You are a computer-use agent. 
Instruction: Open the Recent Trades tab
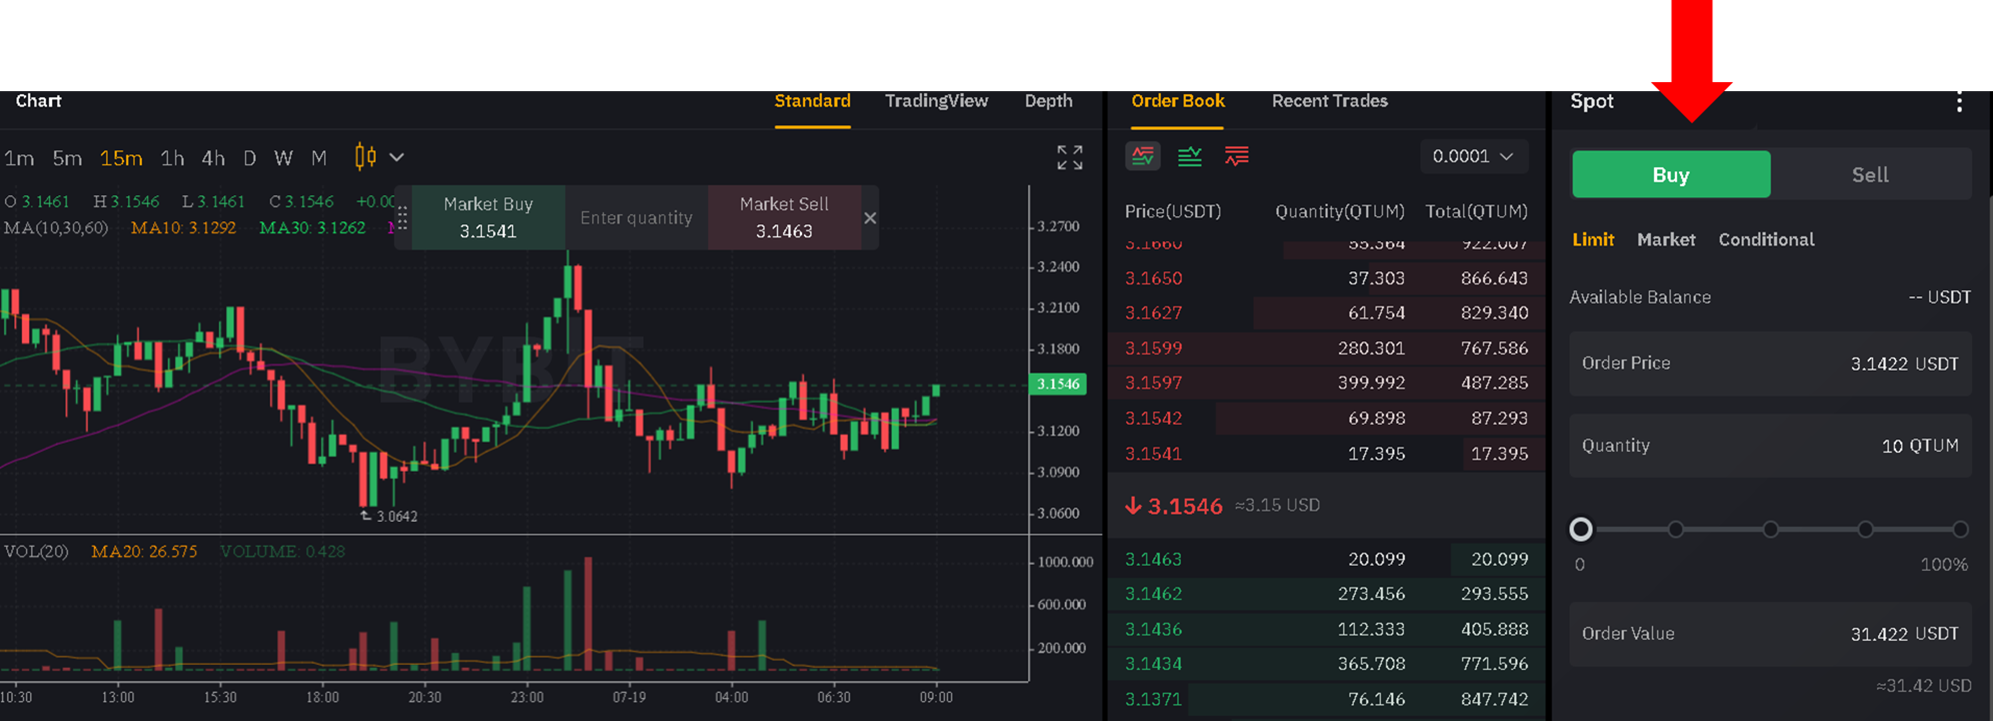point(1329,101)
